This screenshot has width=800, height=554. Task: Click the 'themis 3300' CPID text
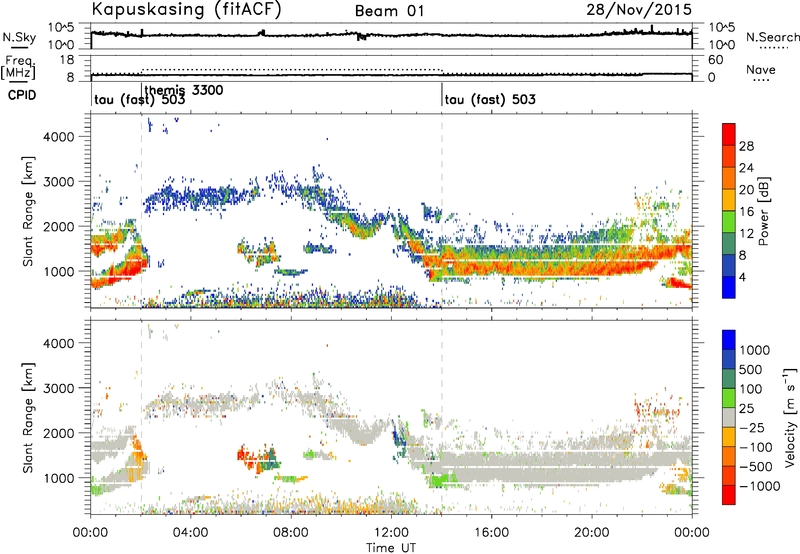tap(184, 90)
